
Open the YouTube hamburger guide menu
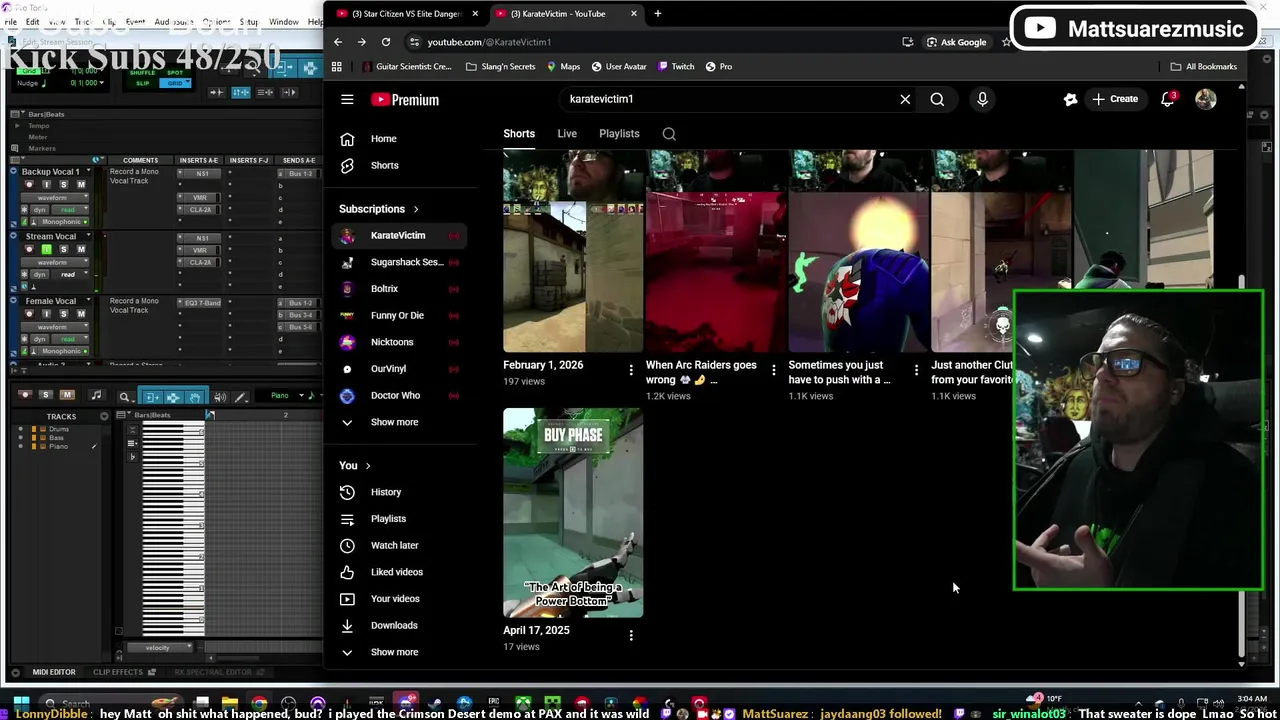tap(347, 99)
